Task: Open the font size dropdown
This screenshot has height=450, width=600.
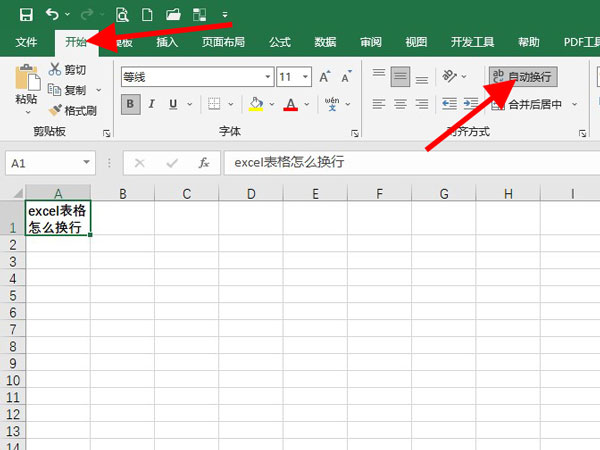Action: (x=308, y=77)
